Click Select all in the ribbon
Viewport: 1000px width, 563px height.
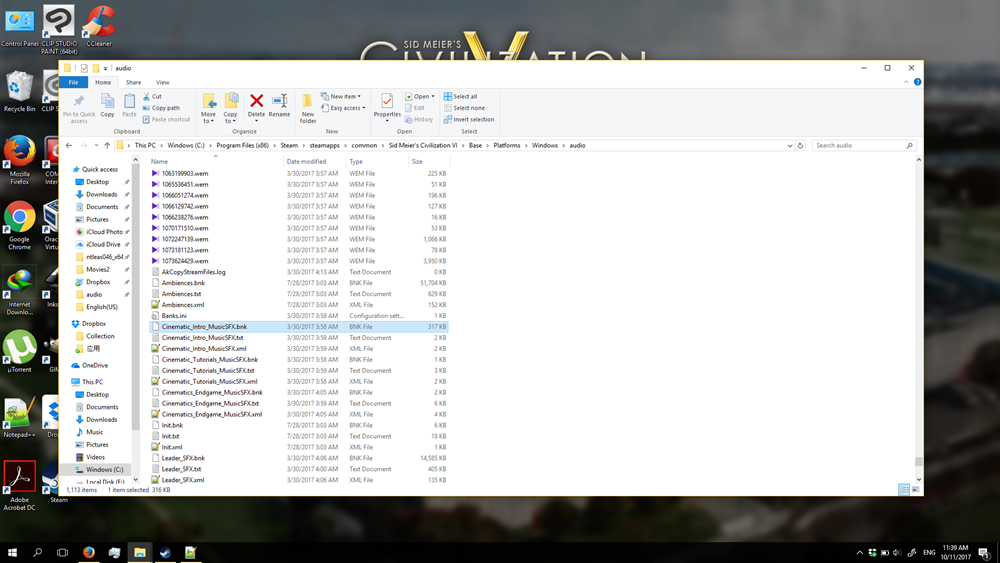coord(460,96)
